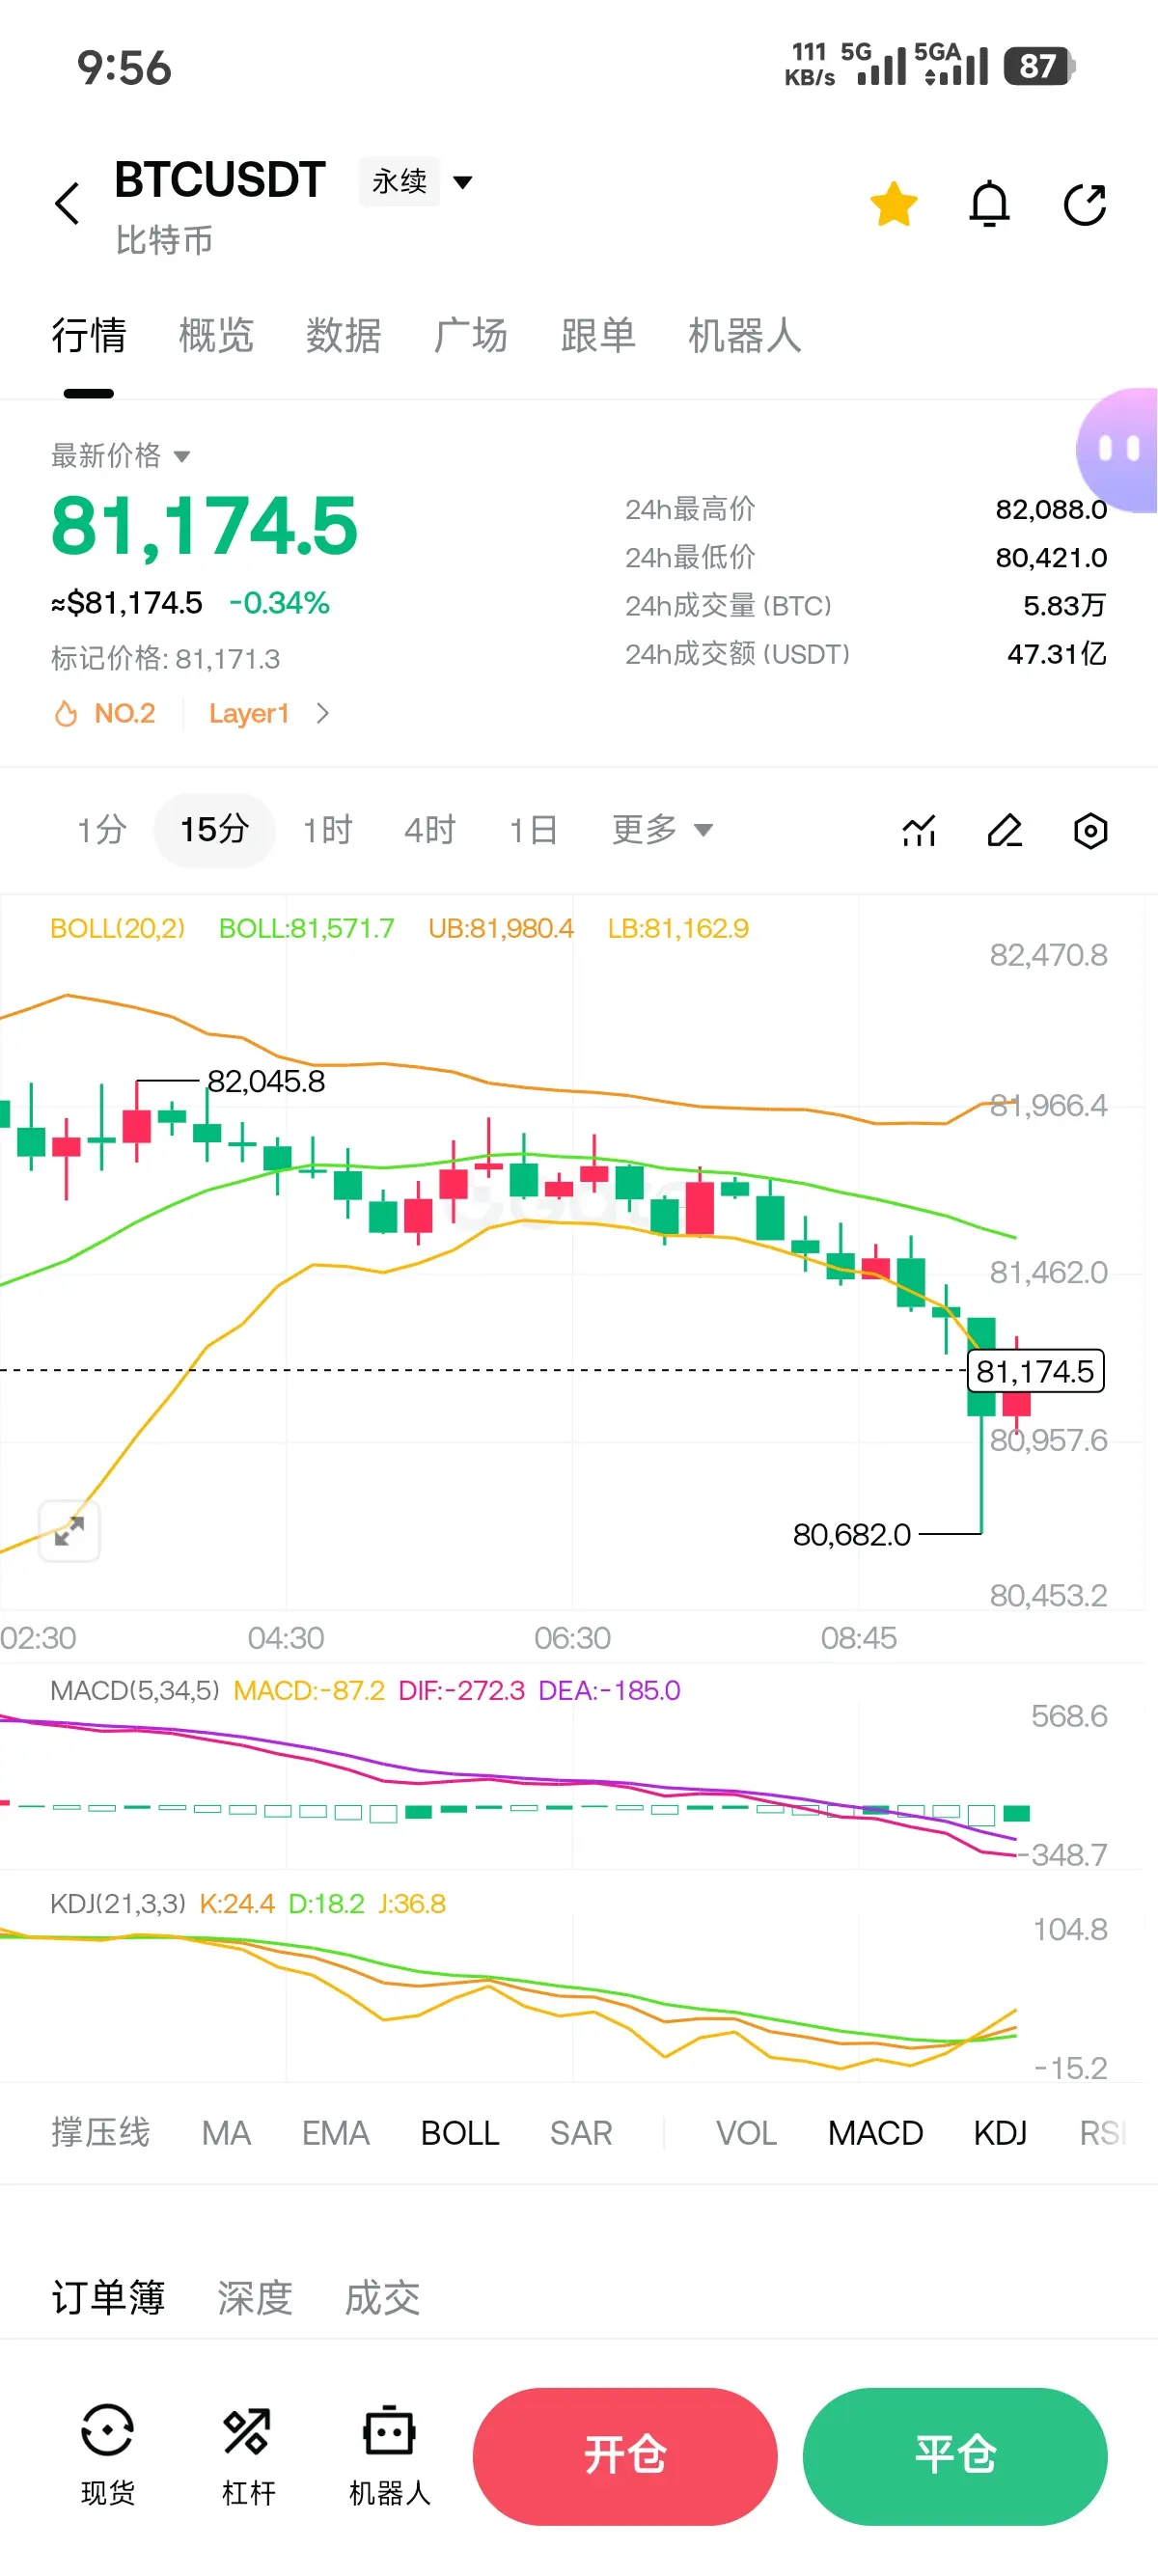Open indicator chart settings icon
Viewport: 1158px width, 2576px height.
click(x=919, y=830)
